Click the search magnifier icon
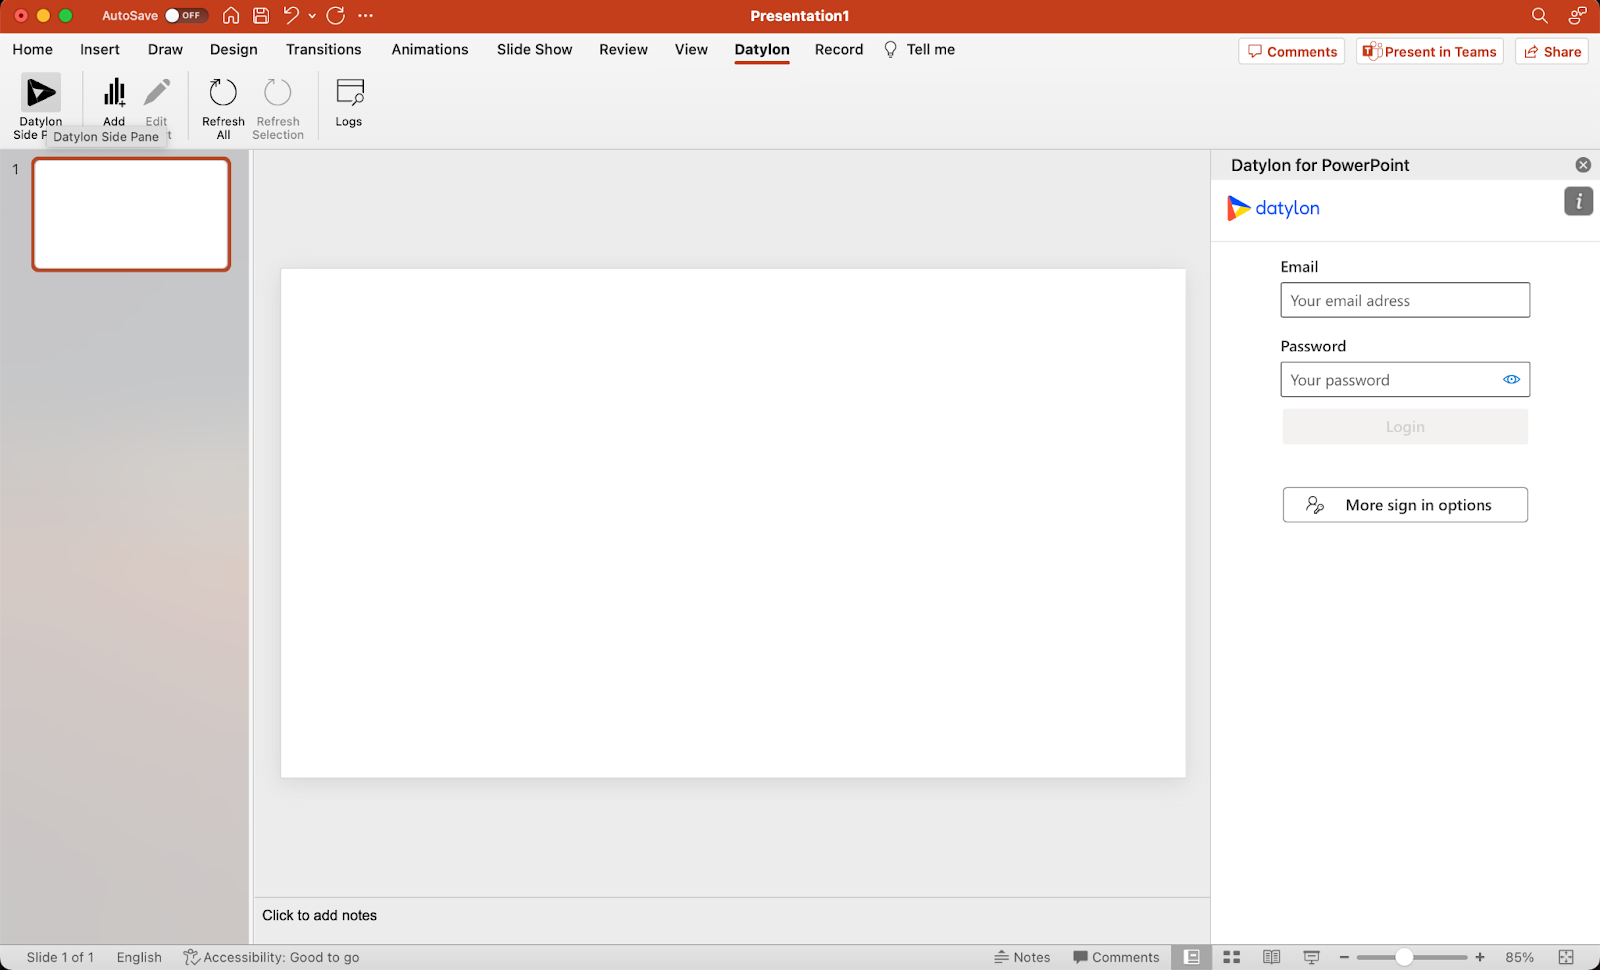This screenshot has width=1600, height=970. (x=1540, y=15)
